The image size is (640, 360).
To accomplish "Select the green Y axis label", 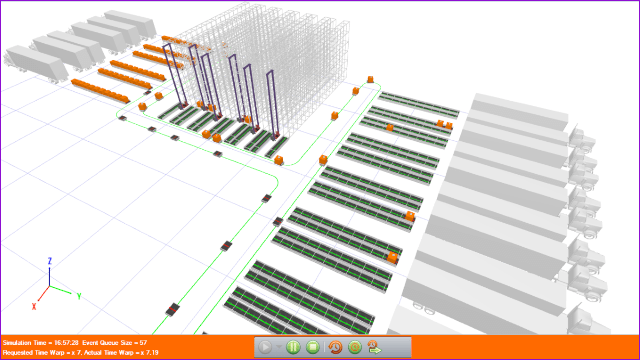I will (79, 297).
